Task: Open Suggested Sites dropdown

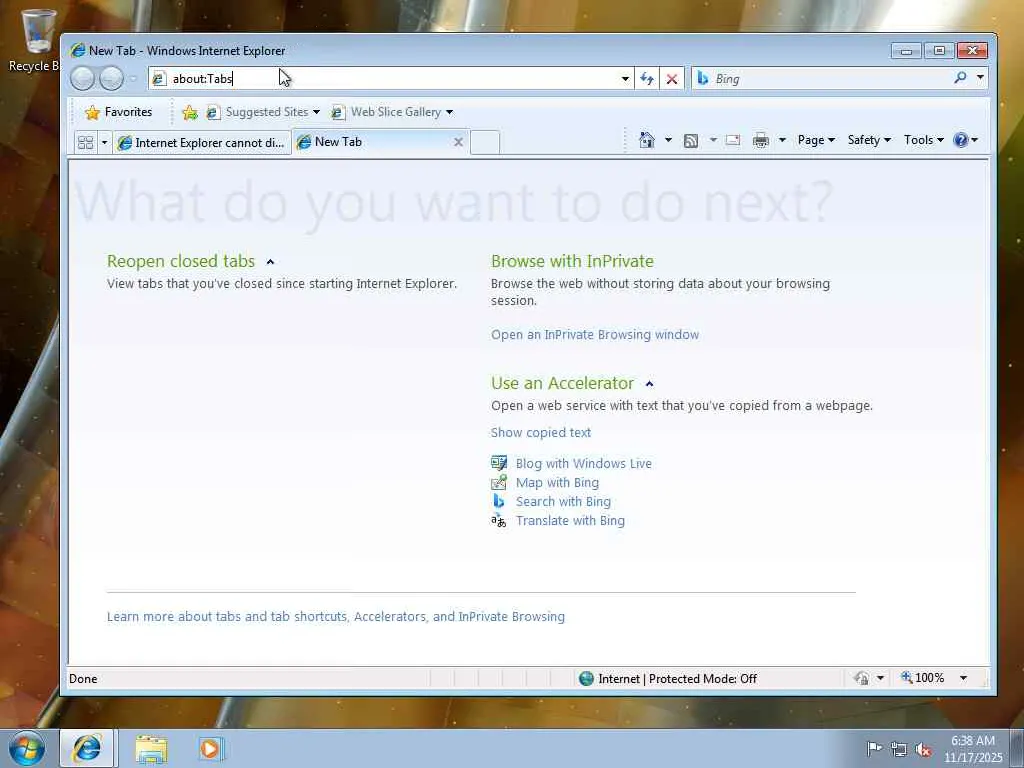Action: (x=263, y=112)
